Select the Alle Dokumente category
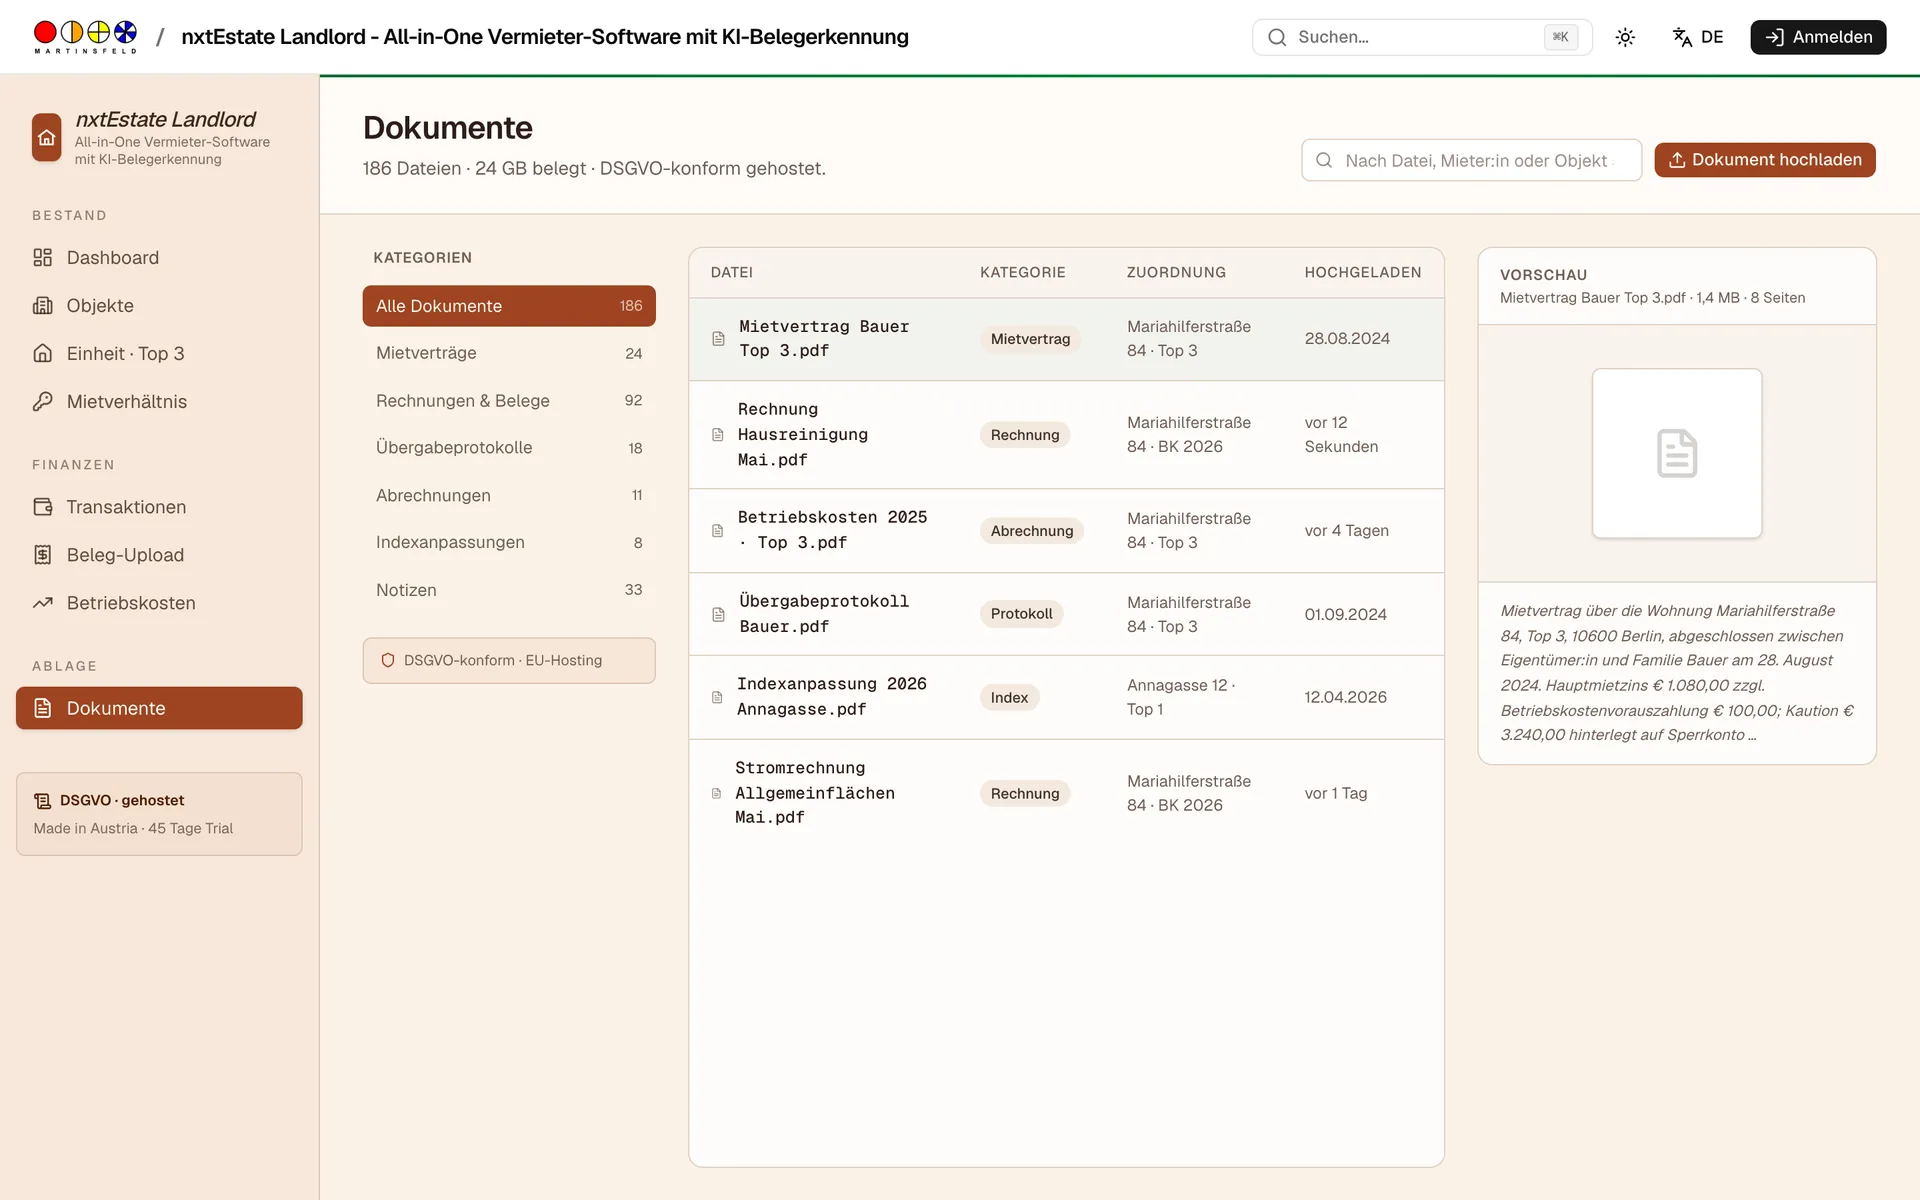 point(509,306)
